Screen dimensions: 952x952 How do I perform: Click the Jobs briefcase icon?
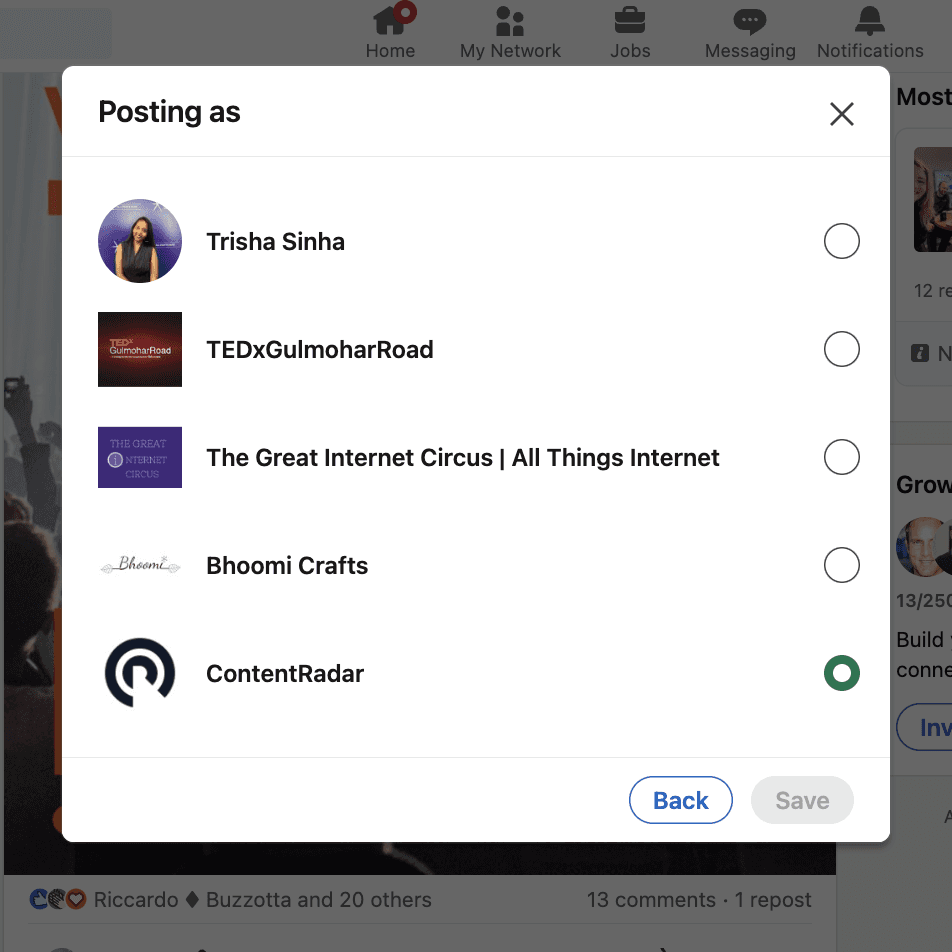click(630, 20)
